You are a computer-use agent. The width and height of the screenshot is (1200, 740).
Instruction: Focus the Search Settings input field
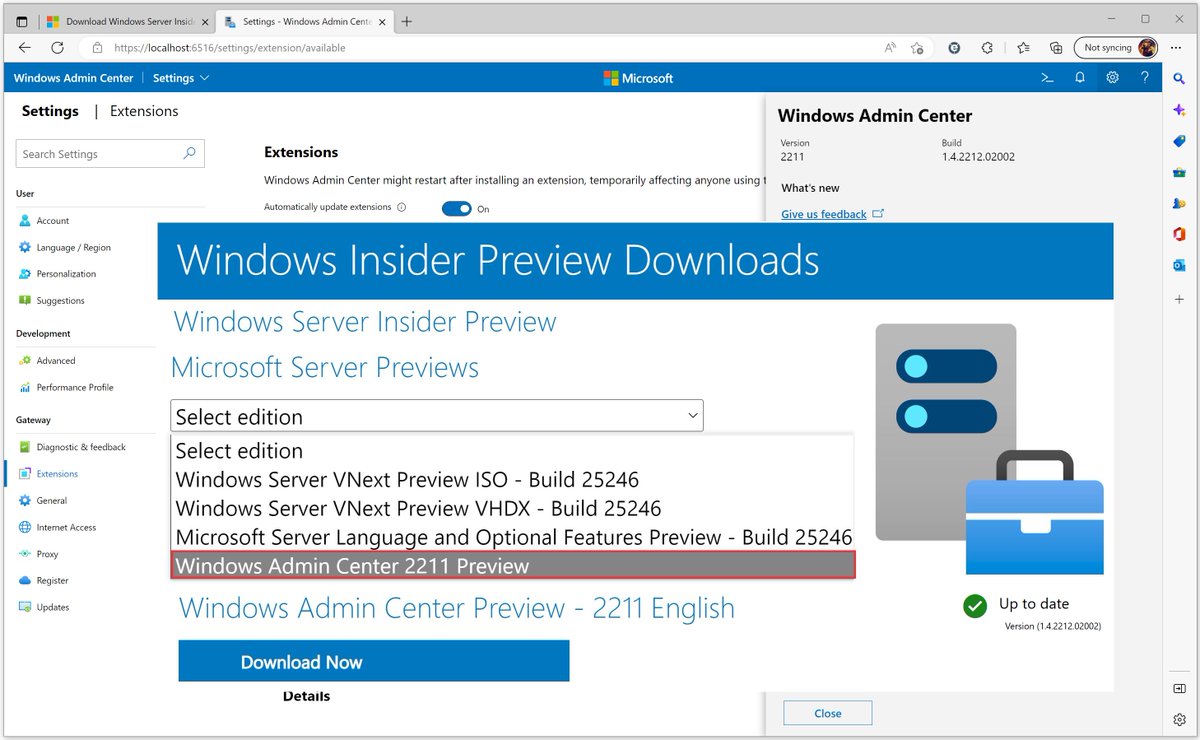100,153
